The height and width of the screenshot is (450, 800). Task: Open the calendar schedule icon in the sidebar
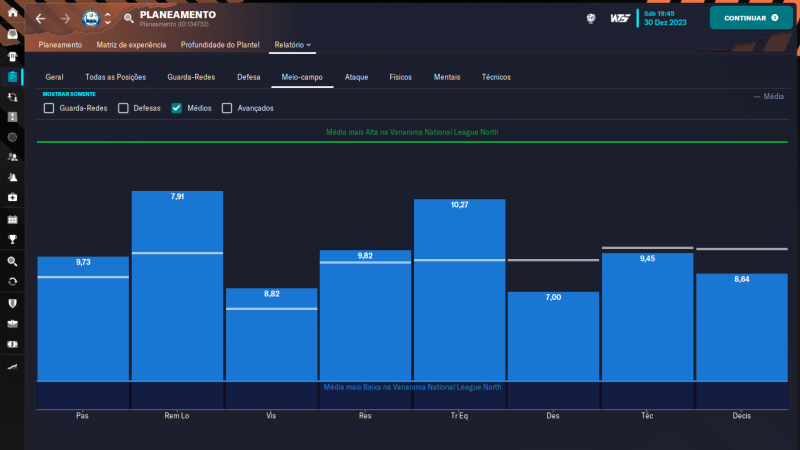12,218
